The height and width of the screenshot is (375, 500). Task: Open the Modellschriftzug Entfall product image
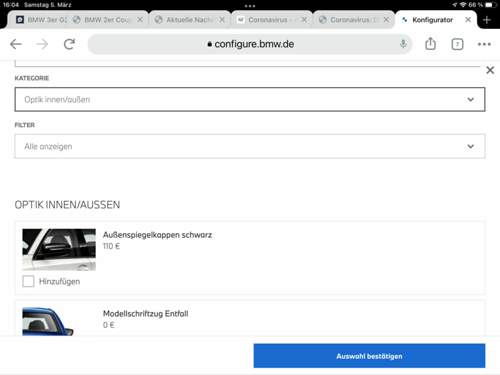[x=48, y=321]
